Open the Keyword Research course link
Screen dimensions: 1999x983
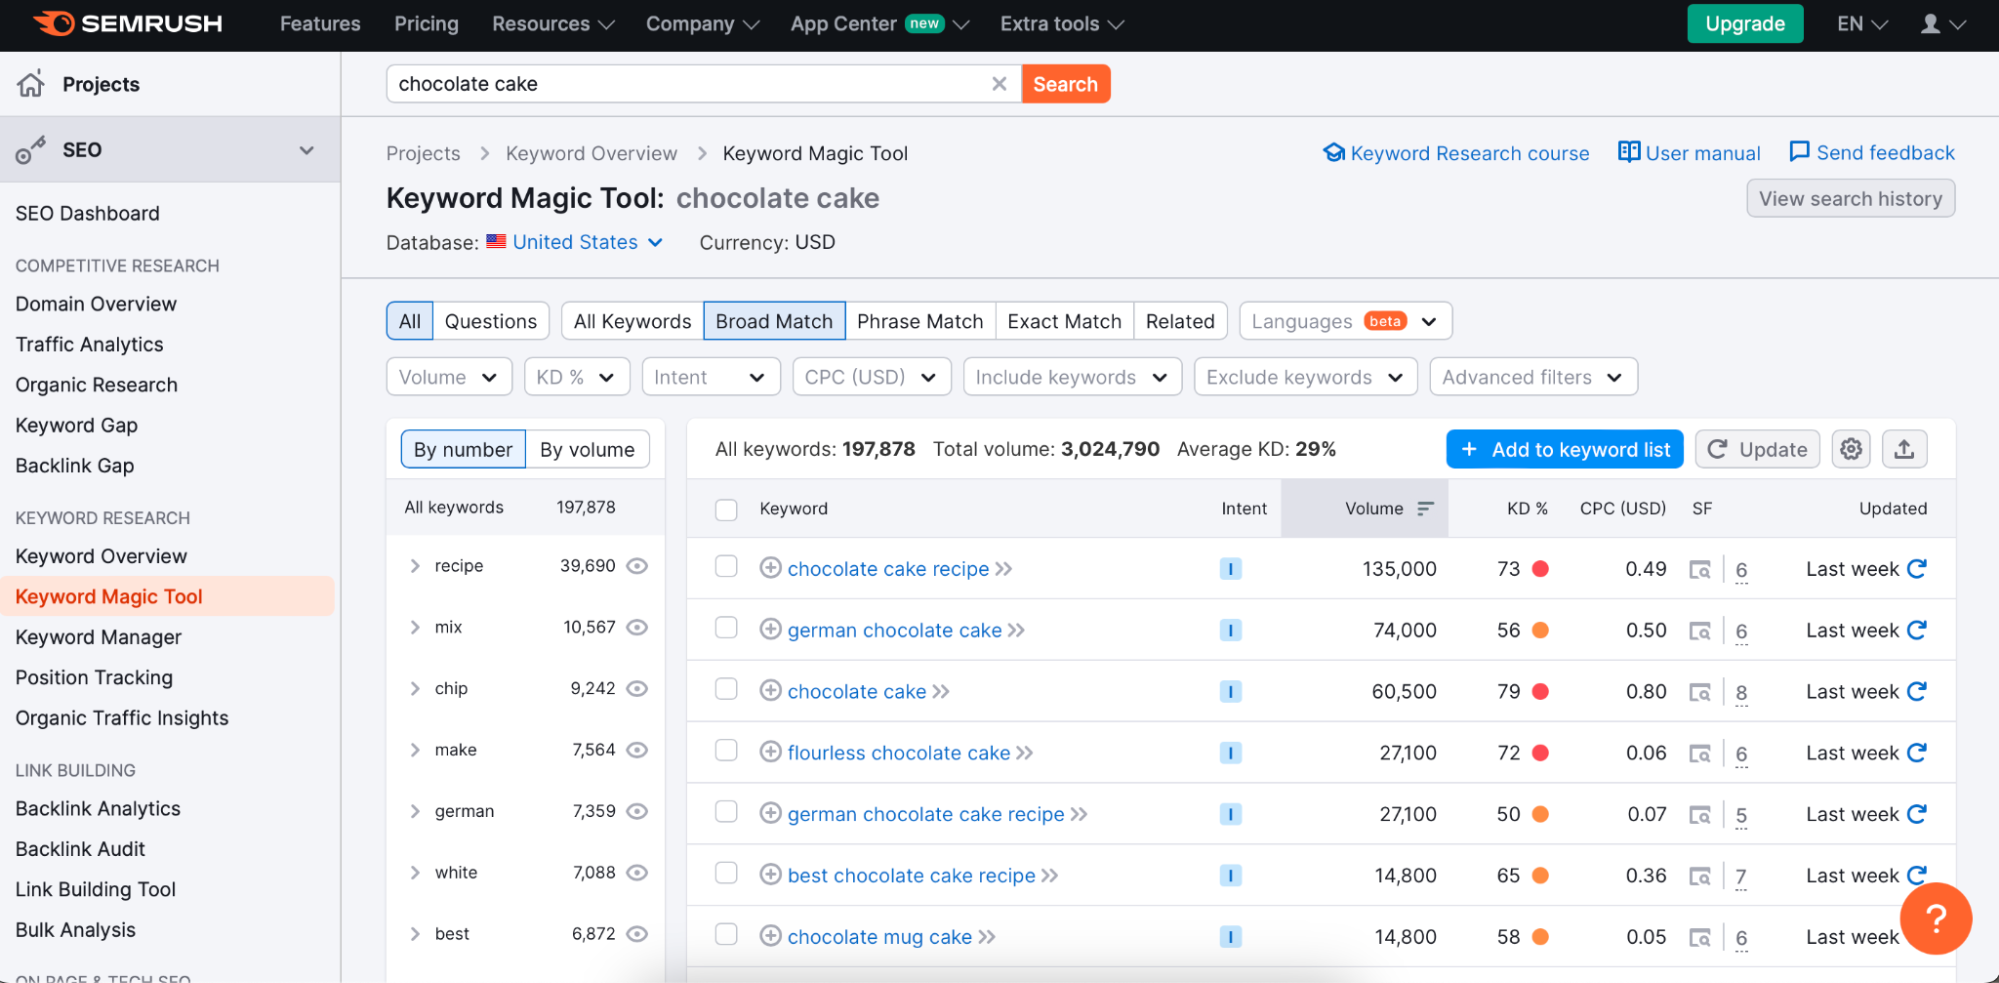(1455, 152)
